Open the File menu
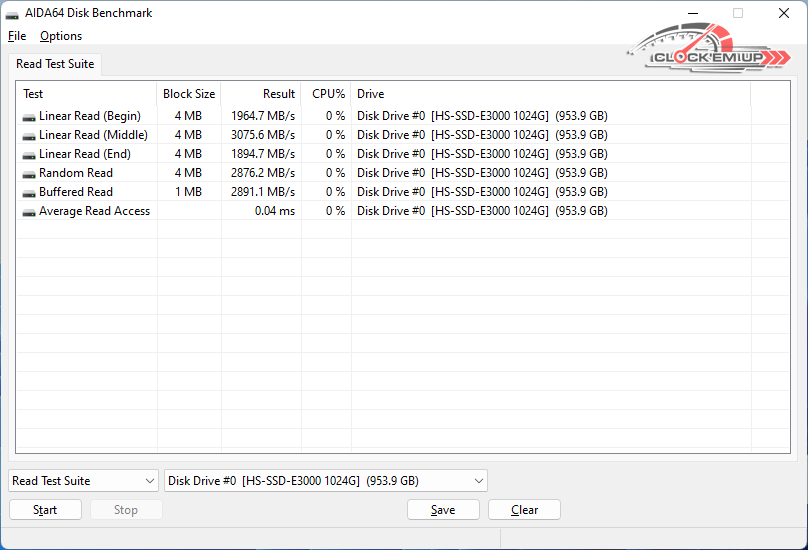The image size is (808, 550). click(x=16, y=36)
